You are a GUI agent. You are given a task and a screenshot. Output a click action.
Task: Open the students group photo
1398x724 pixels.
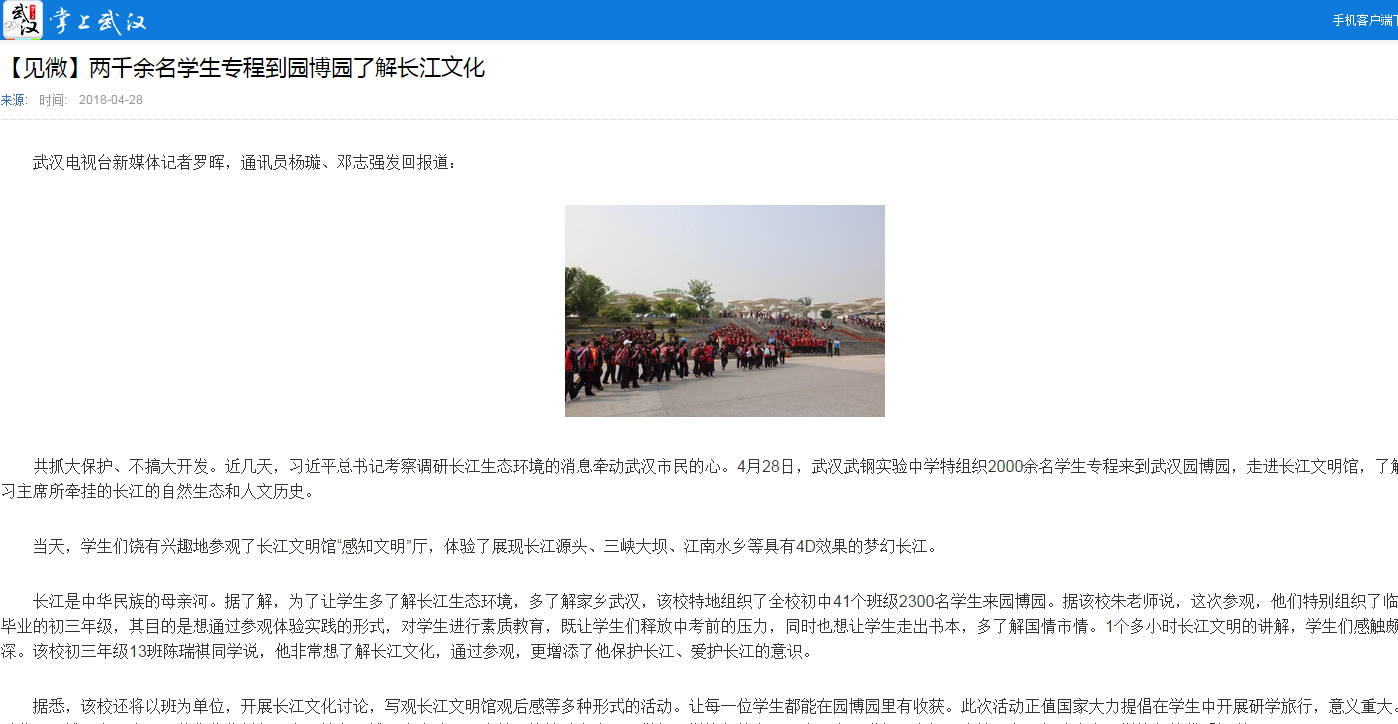point(724,311)
